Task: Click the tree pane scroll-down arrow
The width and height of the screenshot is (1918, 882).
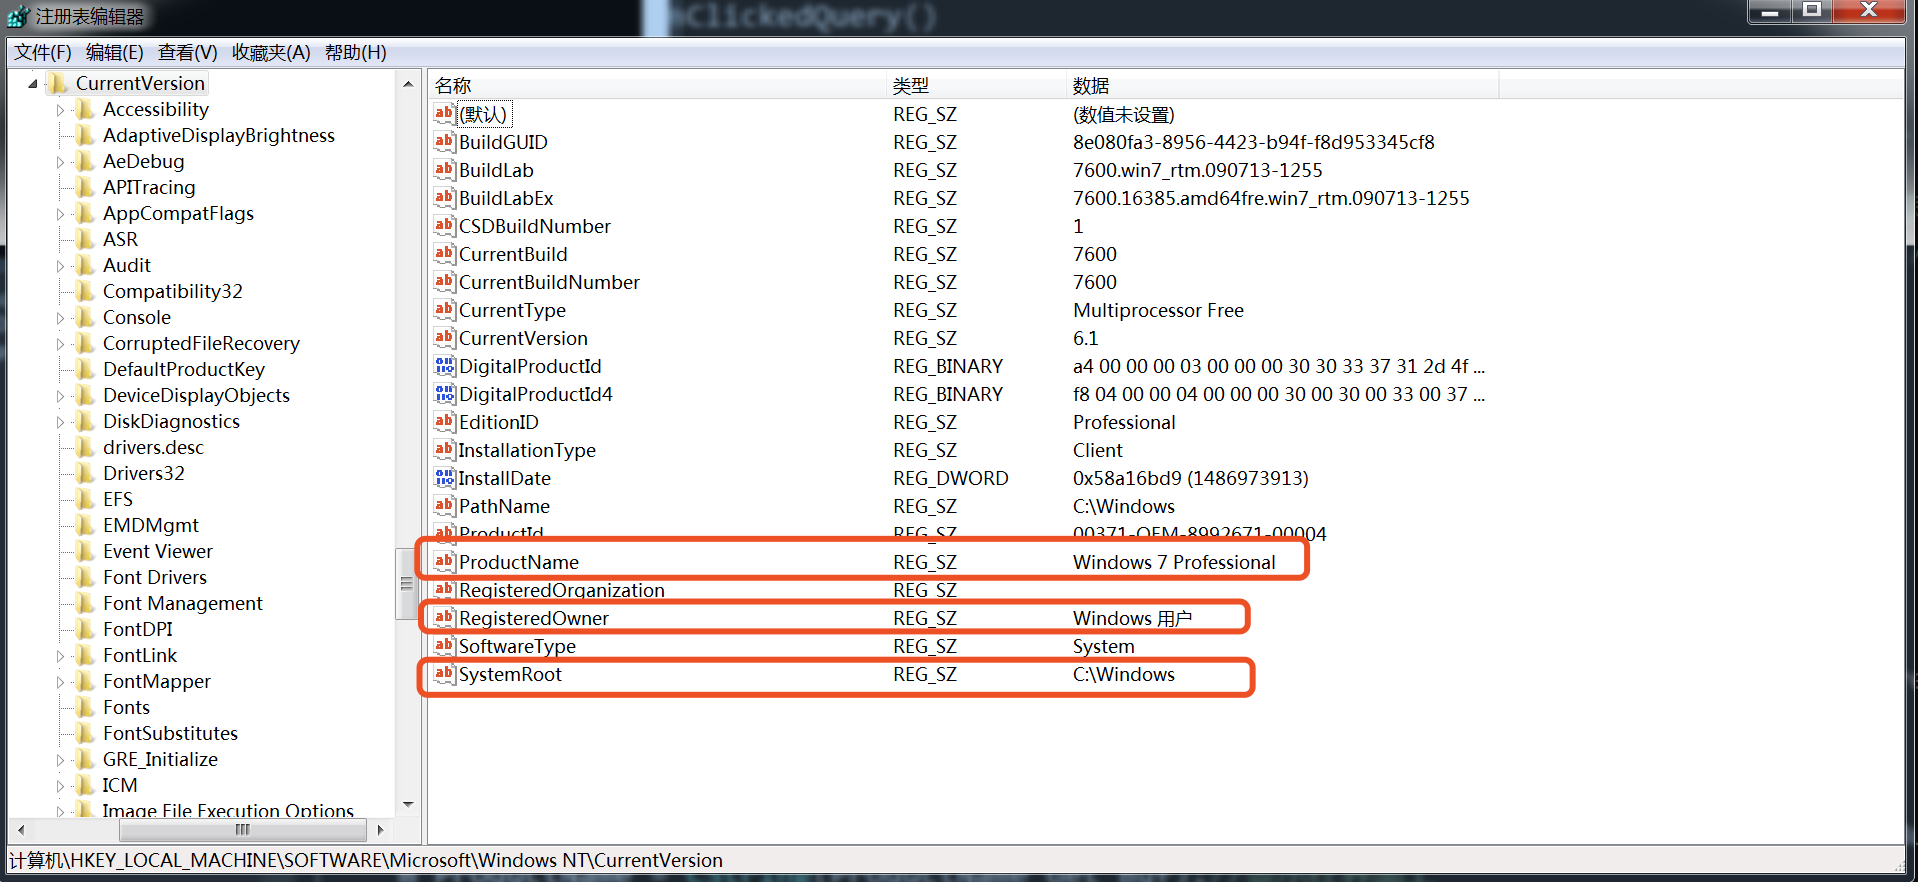Action: point(408,804)
